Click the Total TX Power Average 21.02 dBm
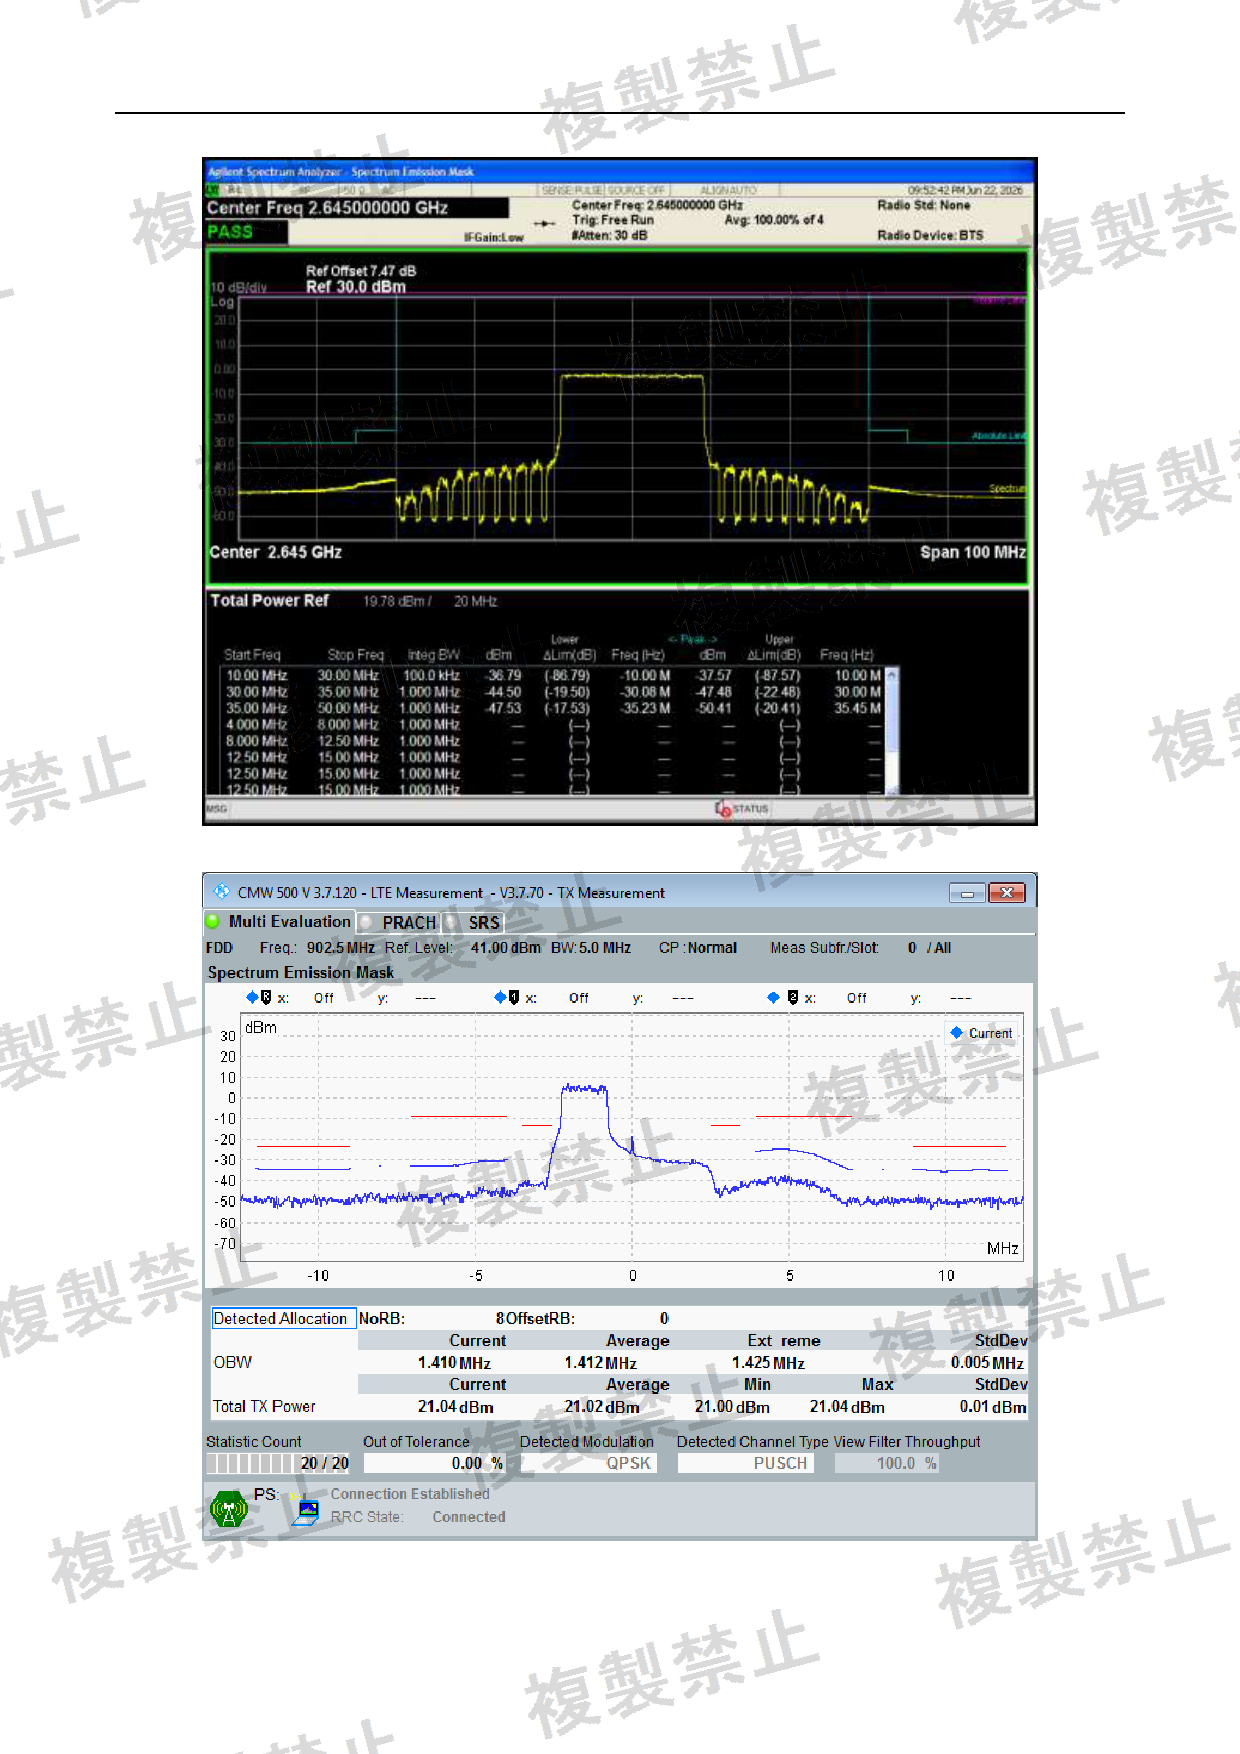 602,1407
